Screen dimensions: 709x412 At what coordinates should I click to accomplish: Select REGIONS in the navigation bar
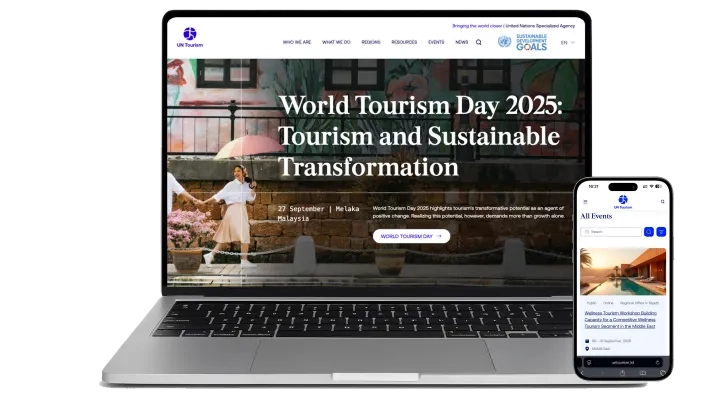click(371, 42)
